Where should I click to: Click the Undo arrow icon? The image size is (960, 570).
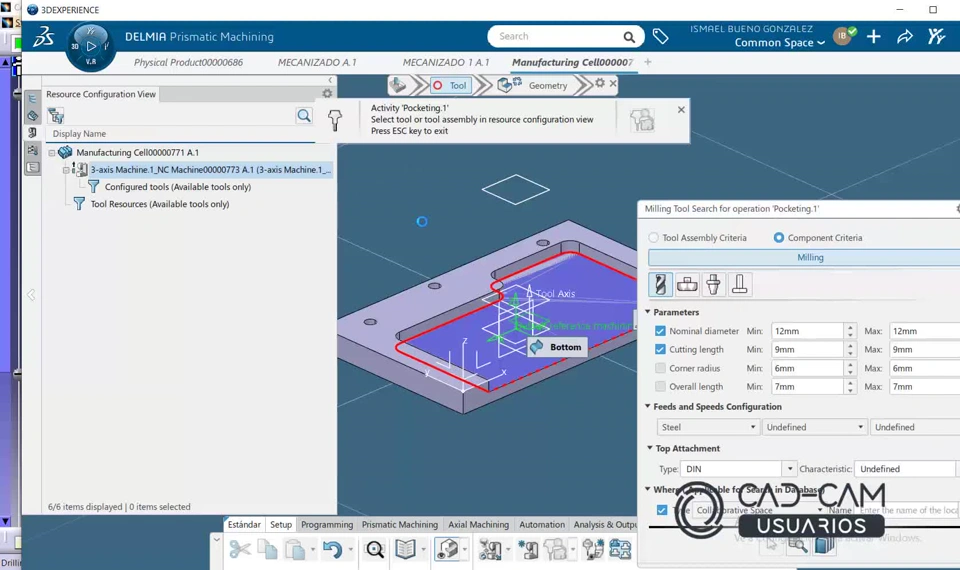[x=332, y=549]
